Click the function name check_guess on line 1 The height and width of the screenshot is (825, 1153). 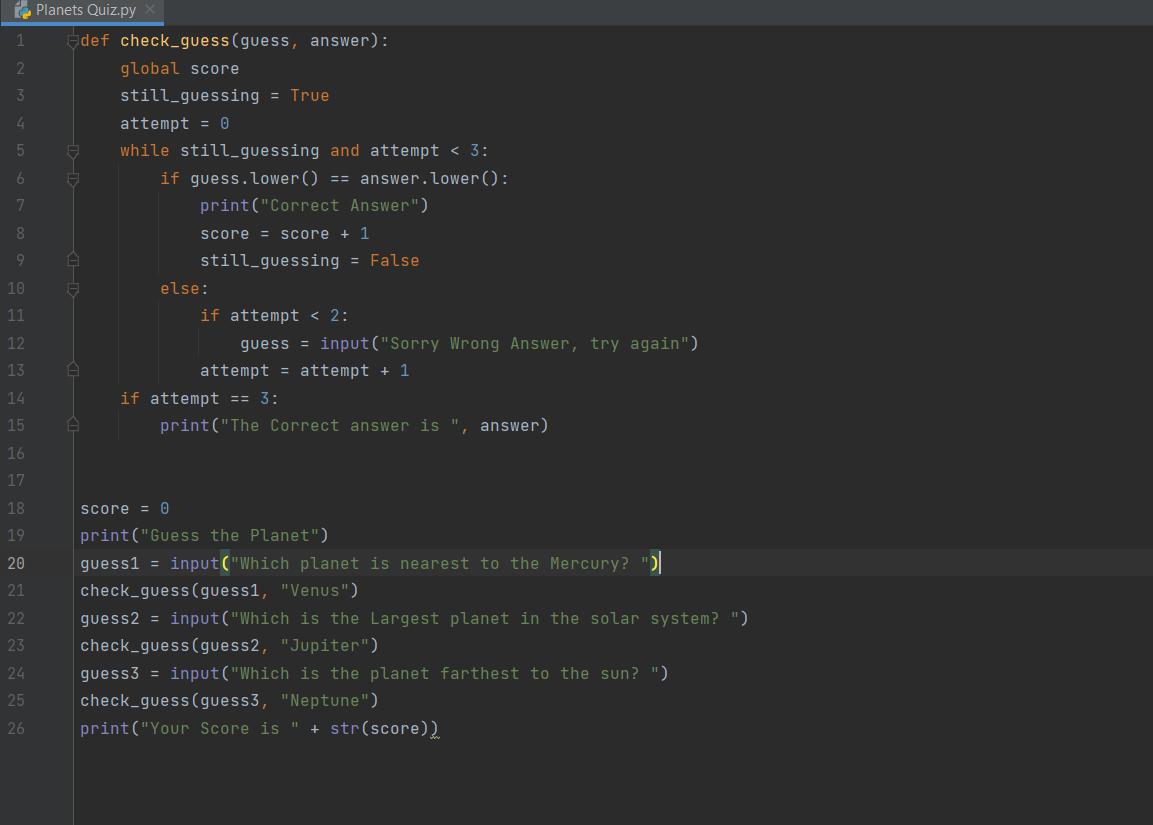pos(175,41)
